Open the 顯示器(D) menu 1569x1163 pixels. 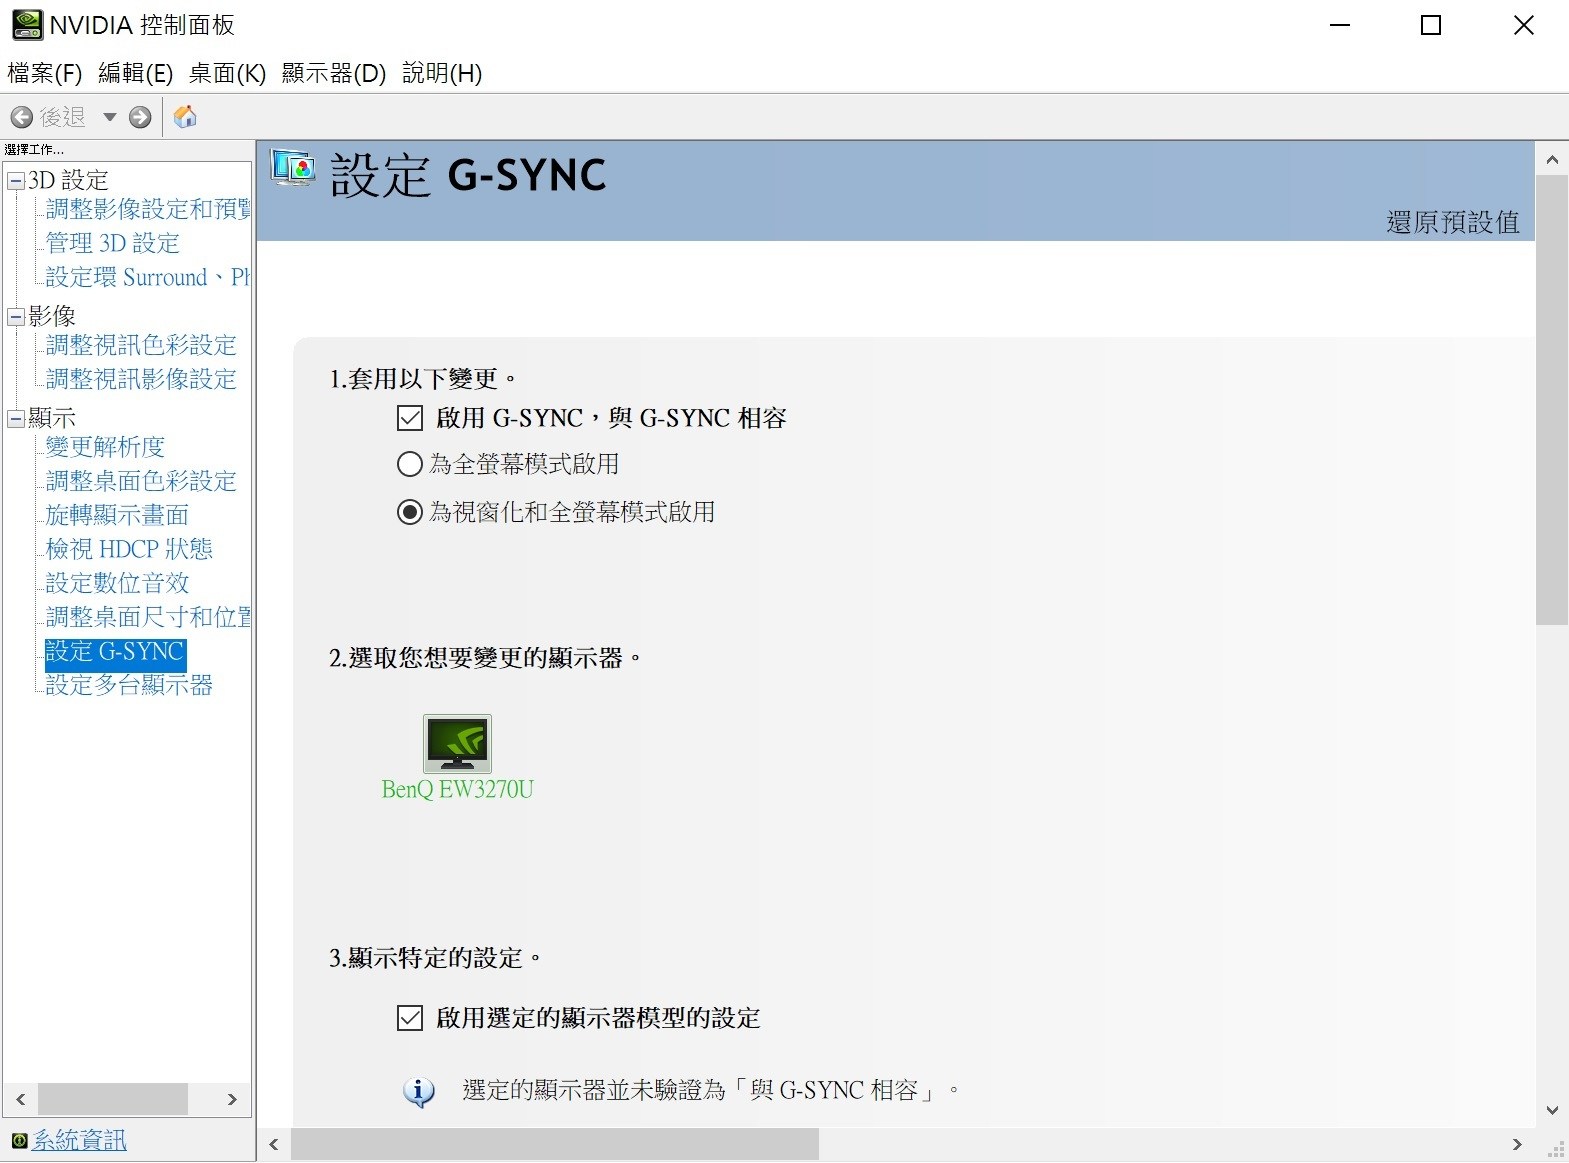pos(334,73)
